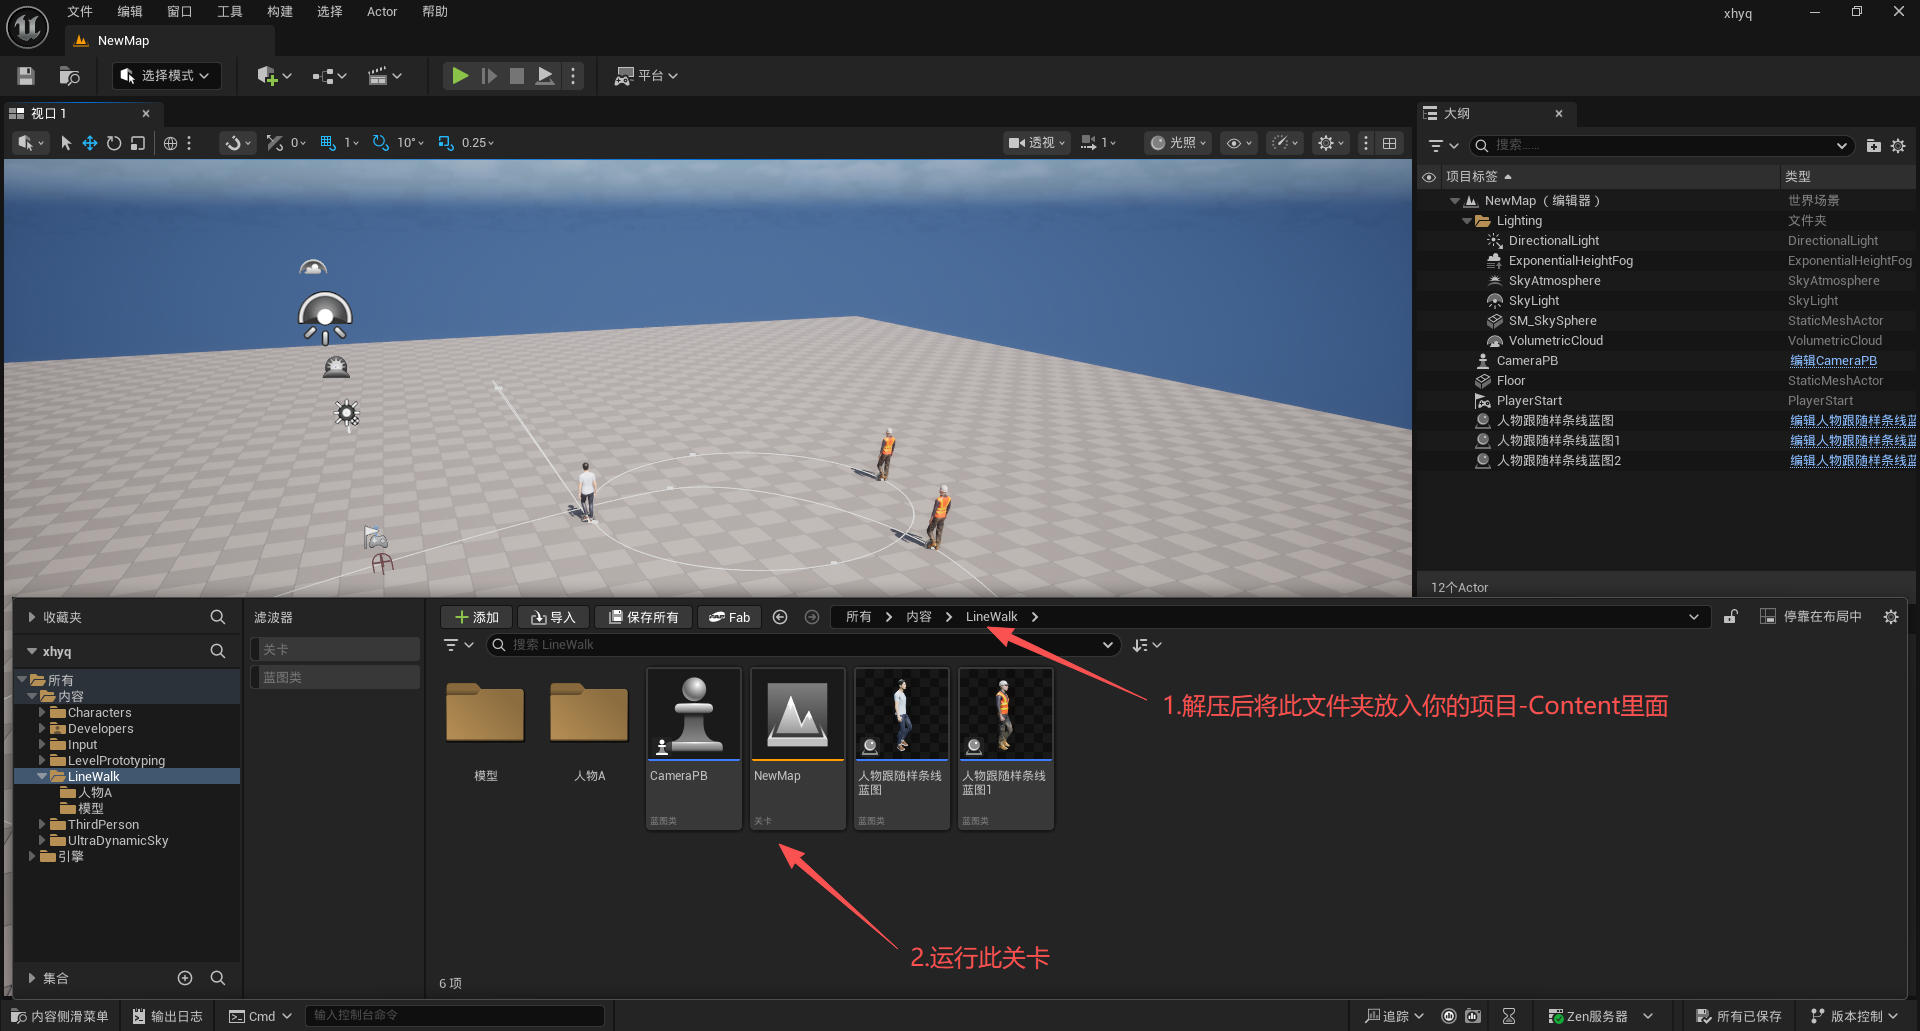Viewport: 1920px width, 1031px height.
Task: Search the 收藏夹 favorites section
Action: click(x=218, y=617)
